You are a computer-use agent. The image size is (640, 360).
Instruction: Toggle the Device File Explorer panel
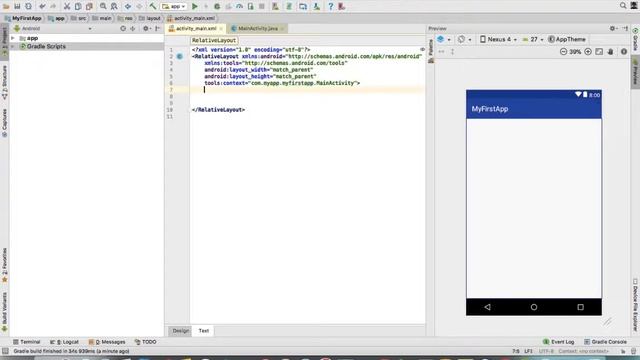tap(635, 305)
